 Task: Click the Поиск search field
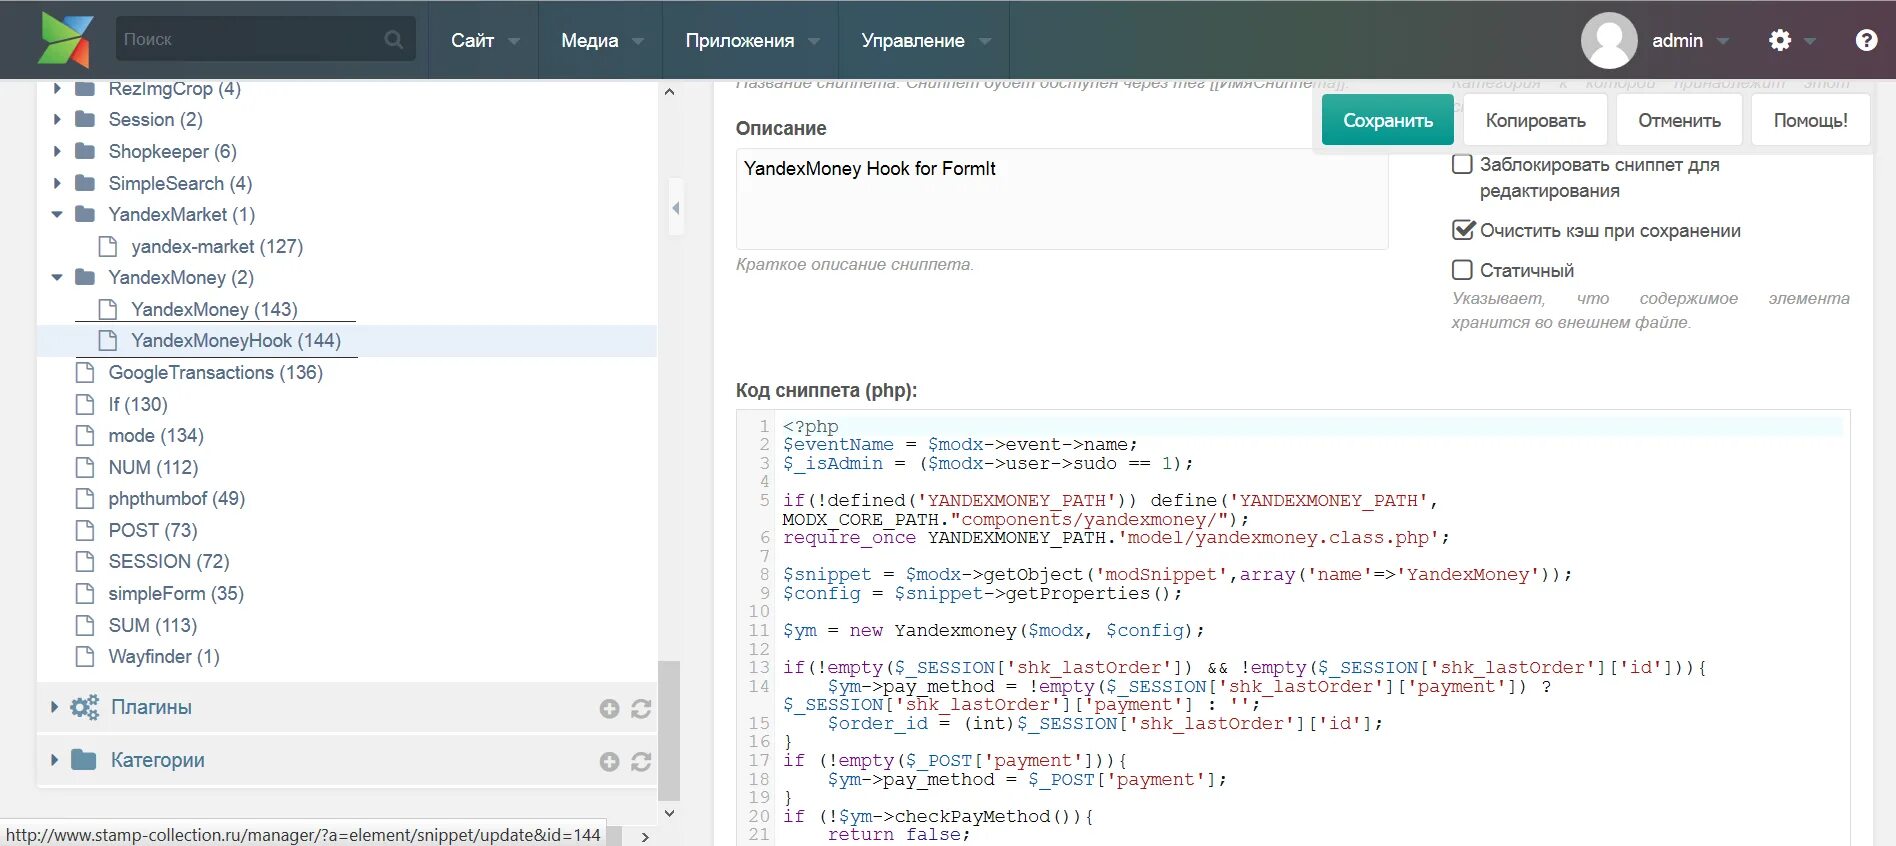coord(265,40)
